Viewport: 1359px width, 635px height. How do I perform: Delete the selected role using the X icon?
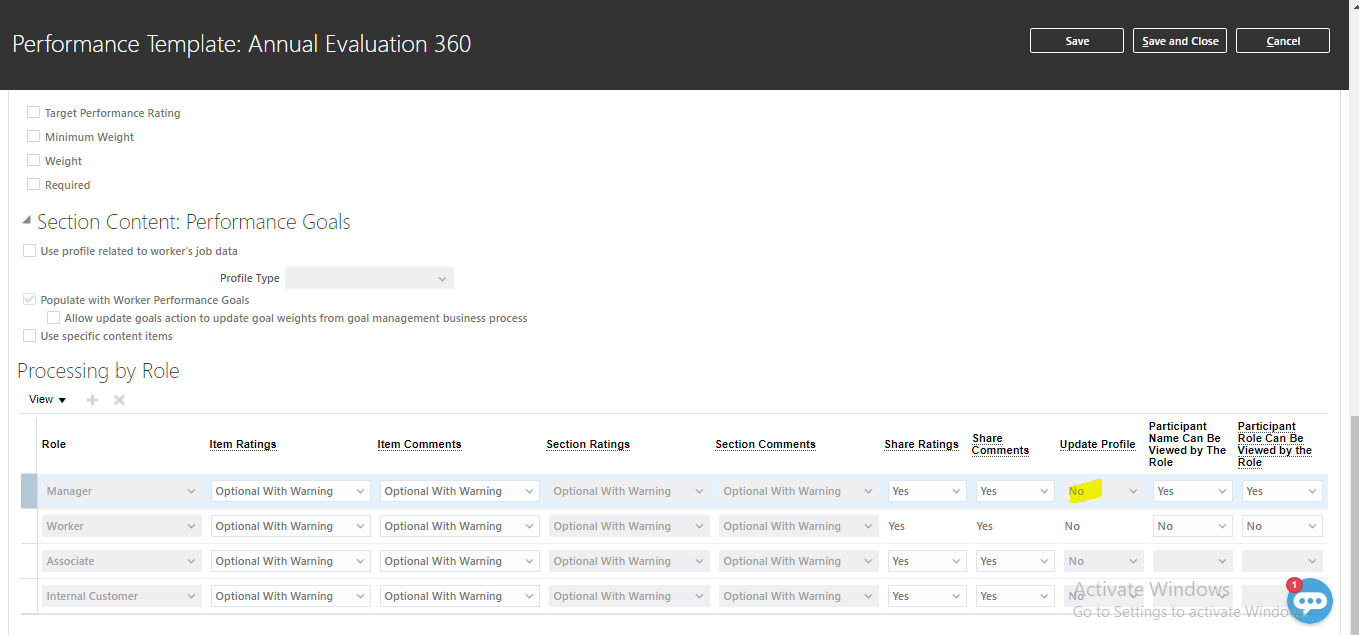[x=118, y=399]
